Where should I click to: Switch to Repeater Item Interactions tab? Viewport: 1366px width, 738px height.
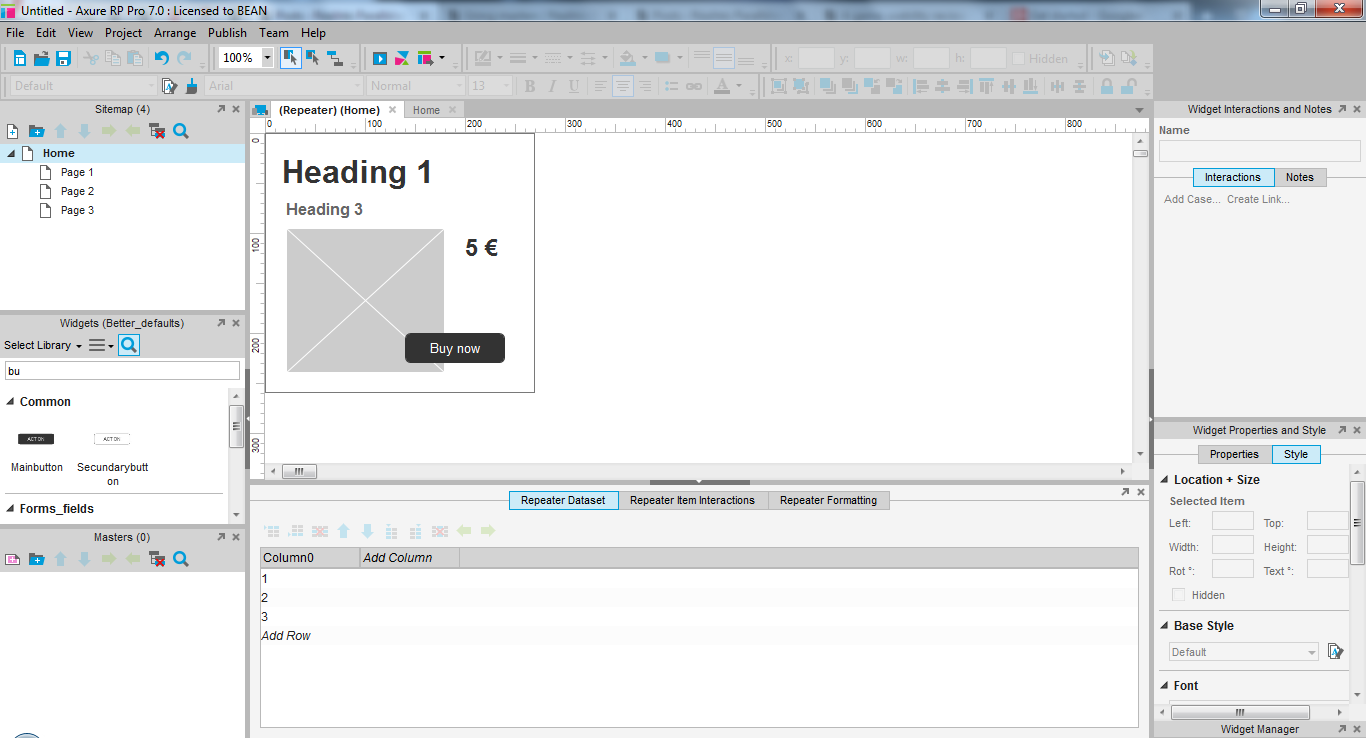692,500
